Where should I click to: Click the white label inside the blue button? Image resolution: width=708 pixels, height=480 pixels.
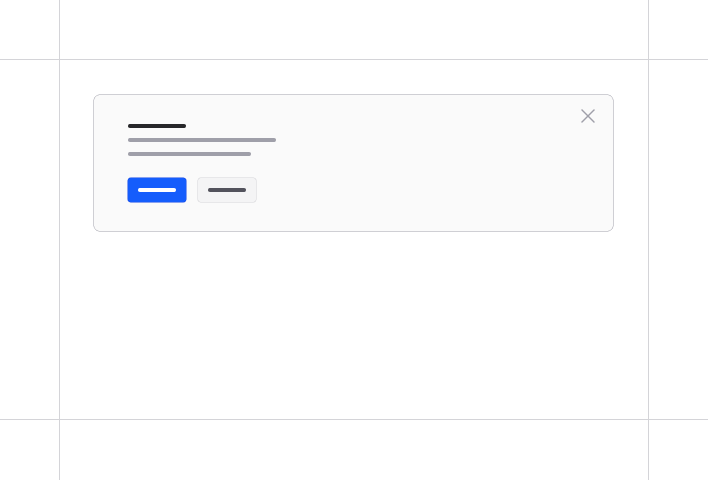pyautogui.click(x=157, y=190)
